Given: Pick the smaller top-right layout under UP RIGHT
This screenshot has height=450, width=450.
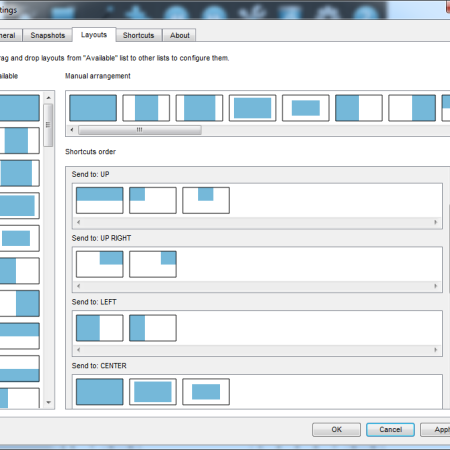Looking at the screenshot, I should (153, 264).
